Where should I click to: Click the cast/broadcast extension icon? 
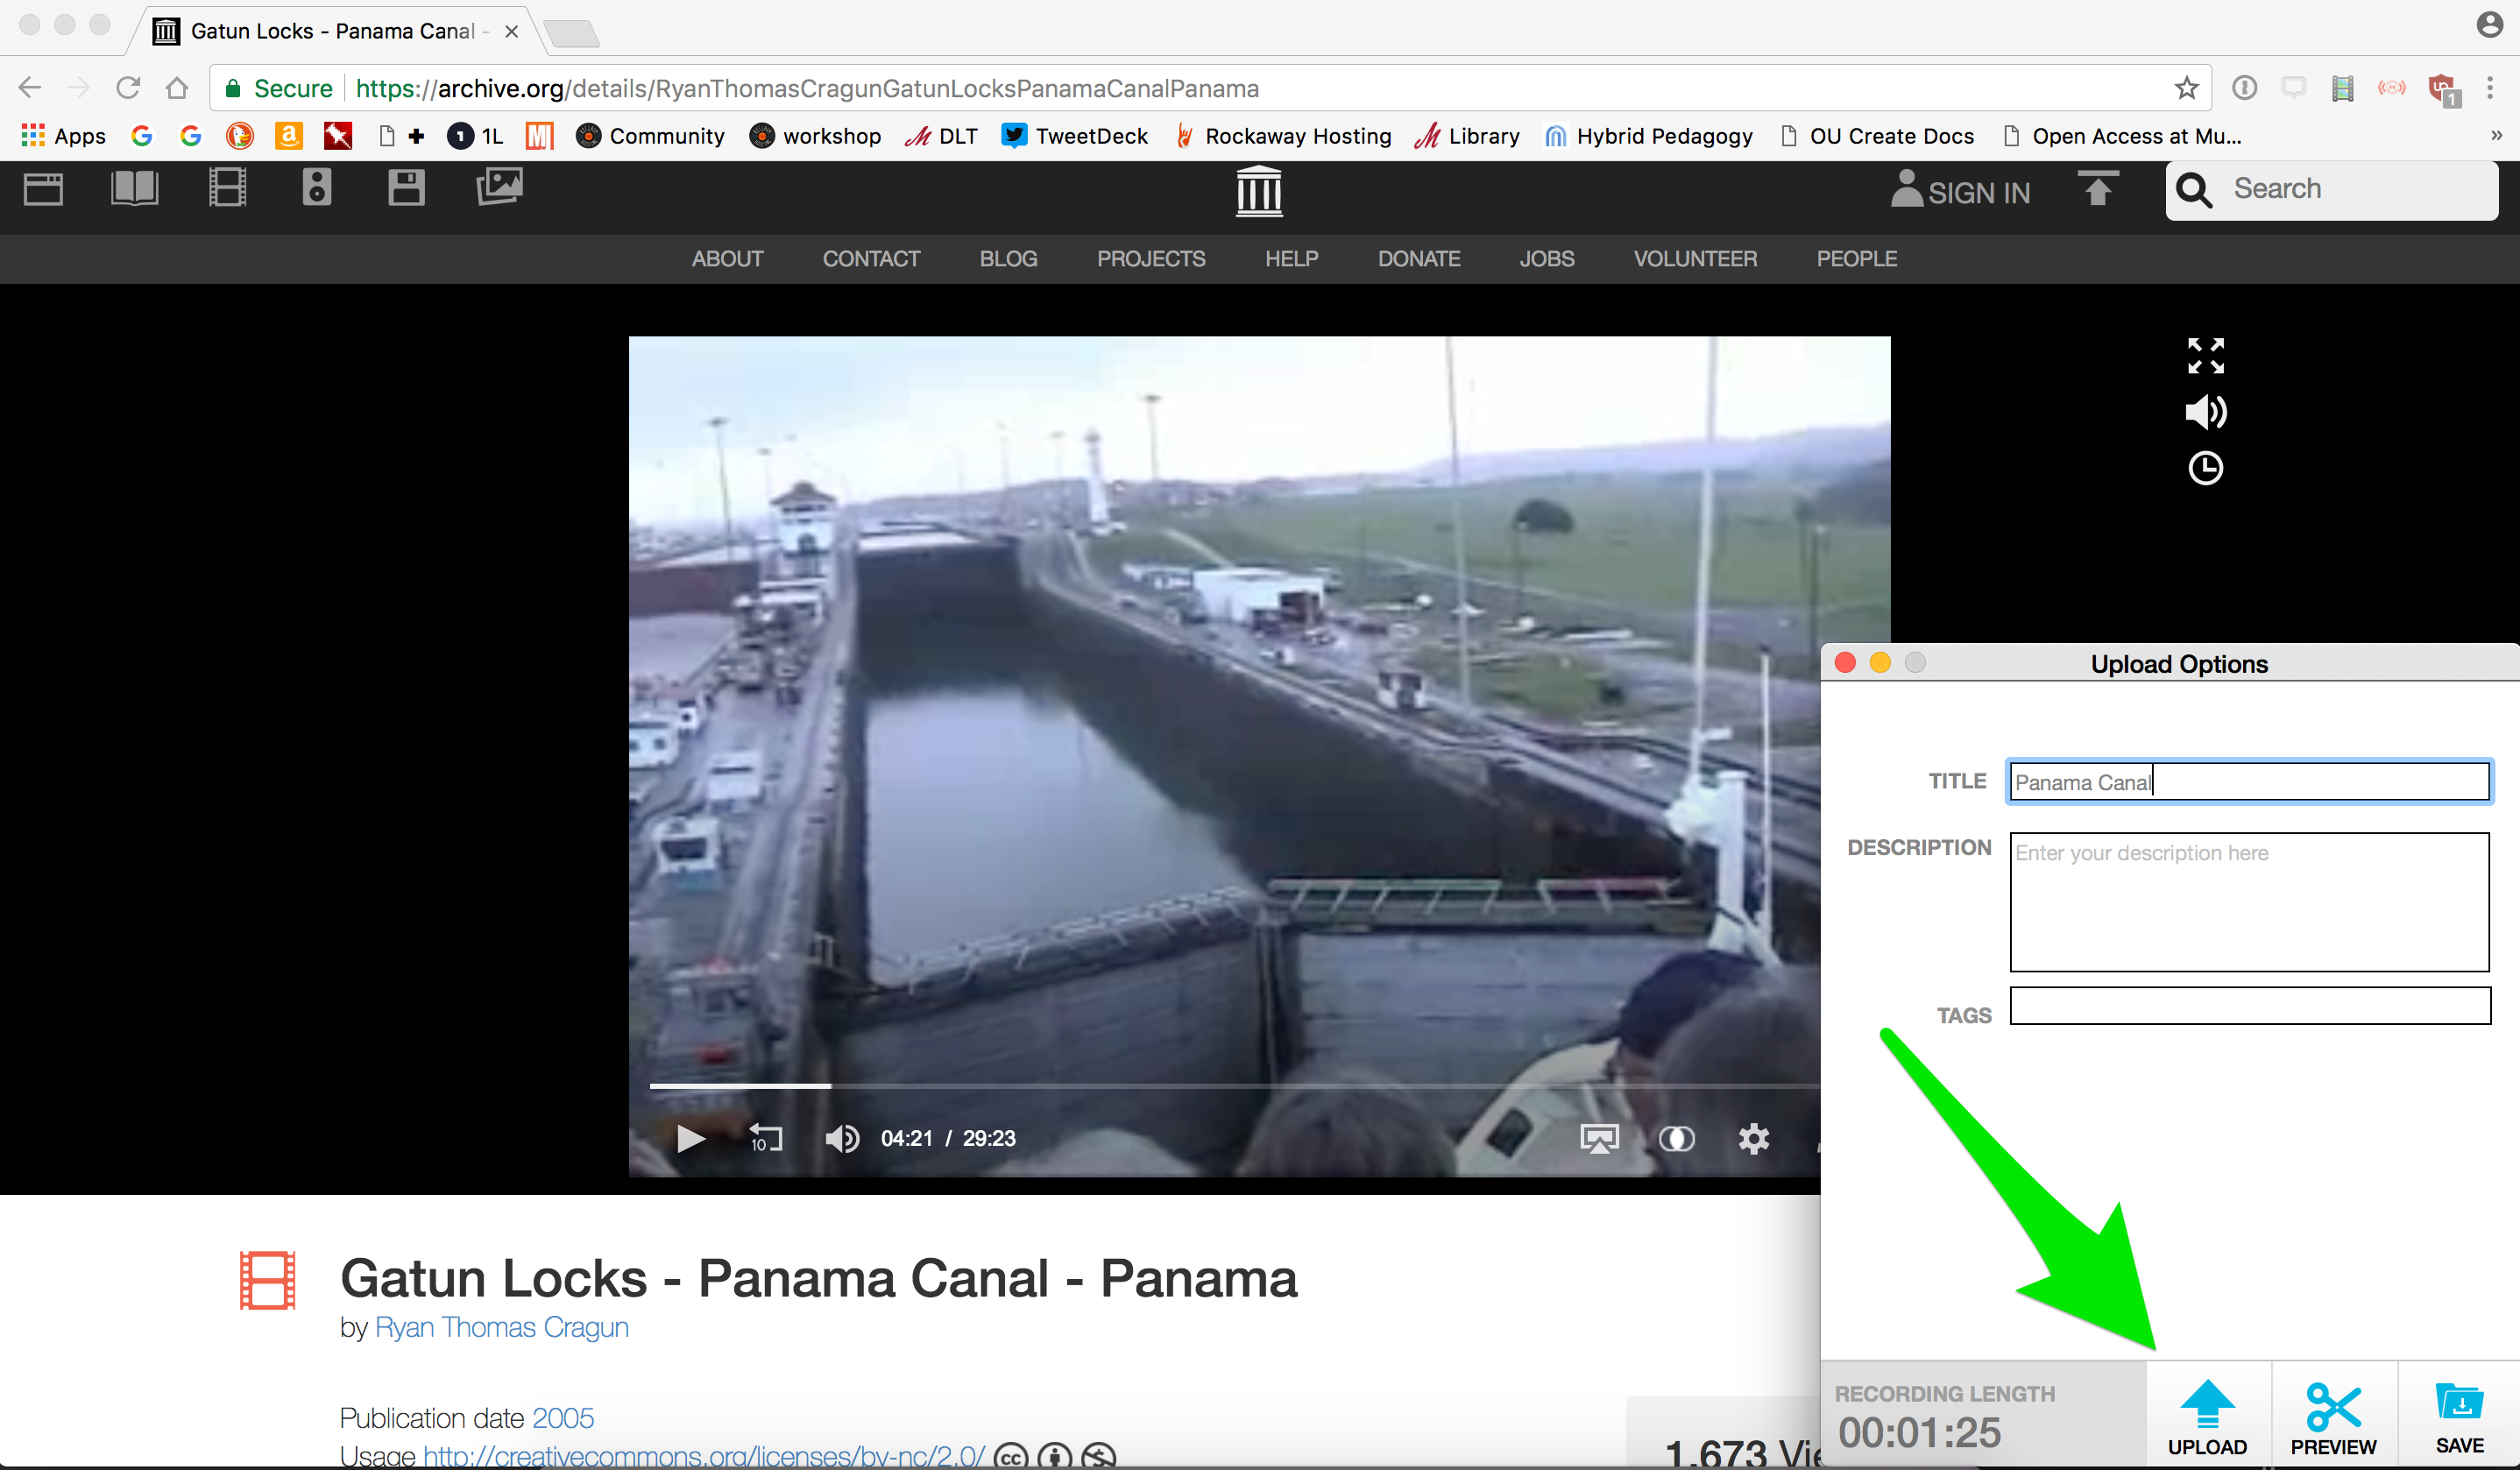tap(2392, 88)
